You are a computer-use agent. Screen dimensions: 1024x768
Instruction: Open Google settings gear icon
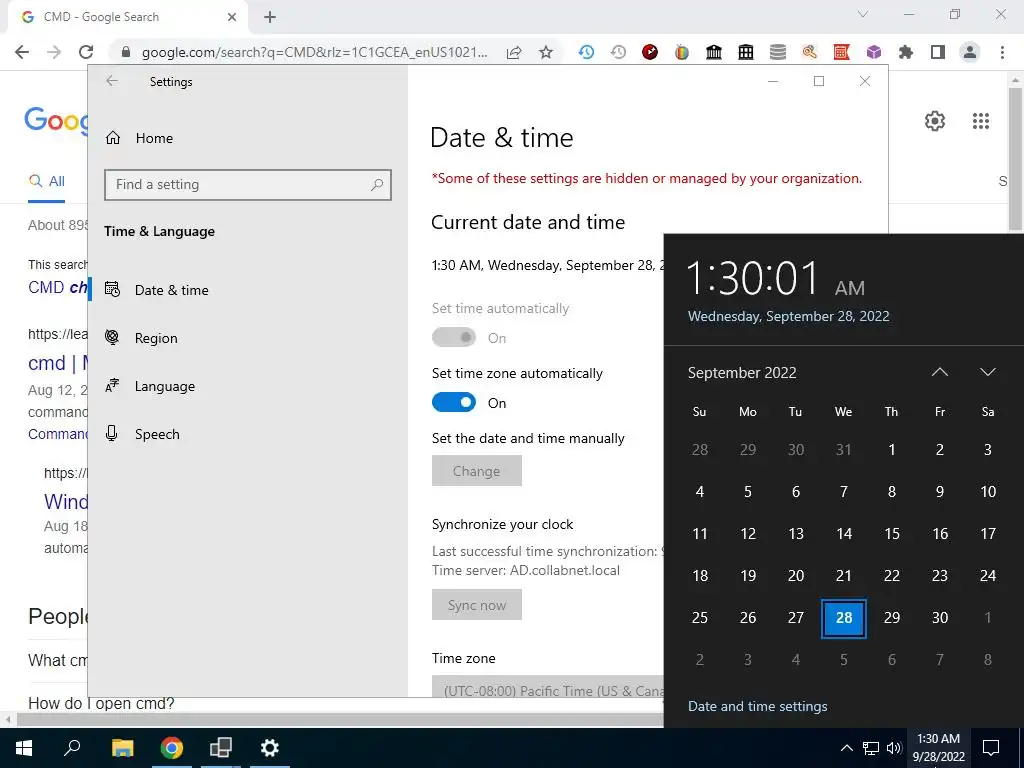[935, 121]
